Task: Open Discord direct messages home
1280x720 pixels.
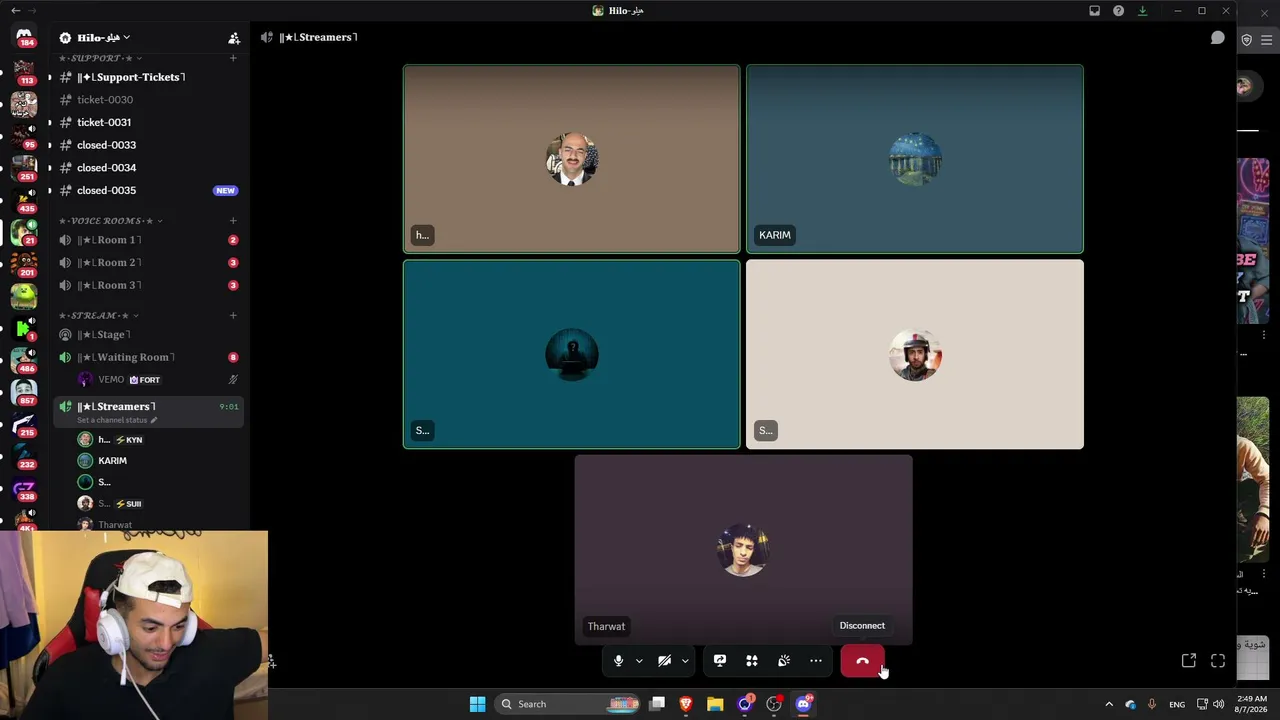Action: pyautogui.click(x=24, y=38)
